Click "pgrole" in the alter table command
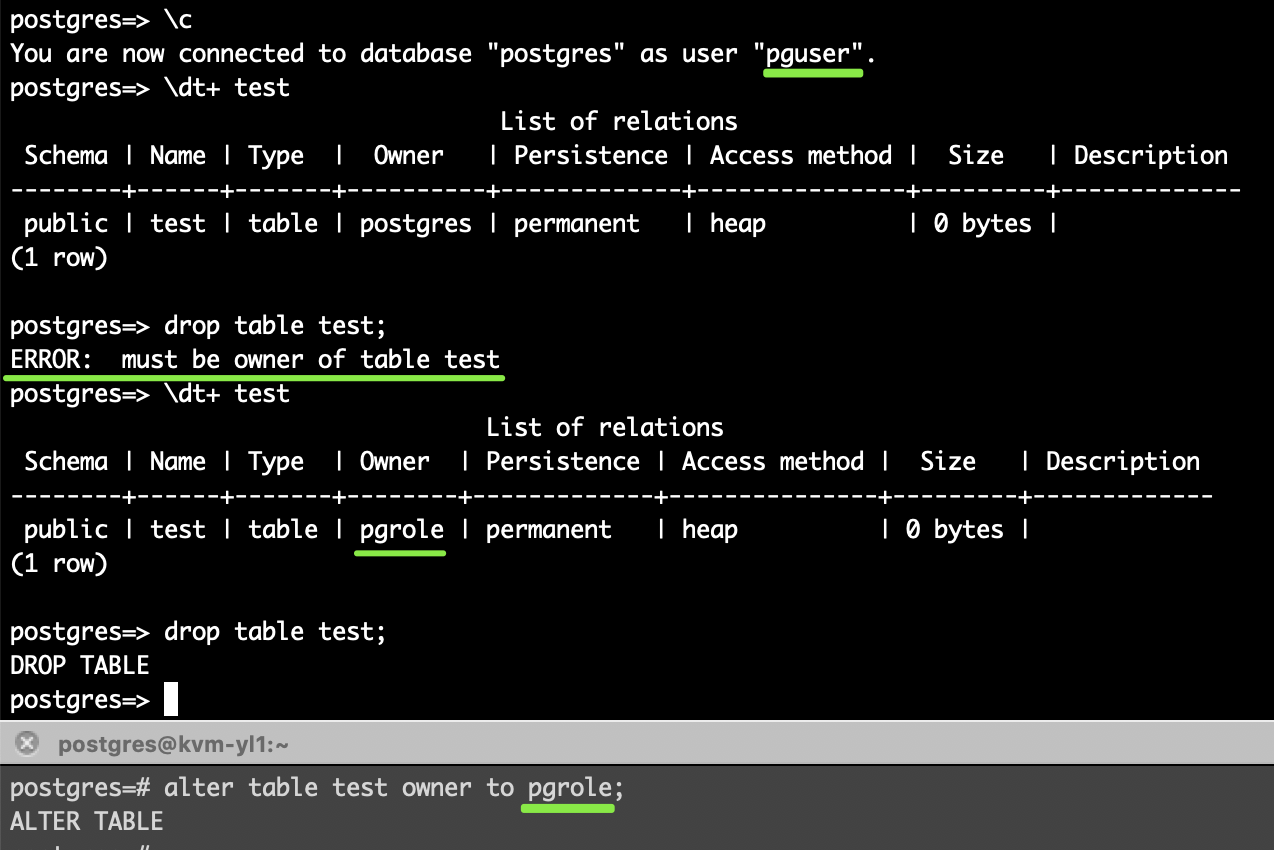The image size is (1274, 850). [569, 788]
